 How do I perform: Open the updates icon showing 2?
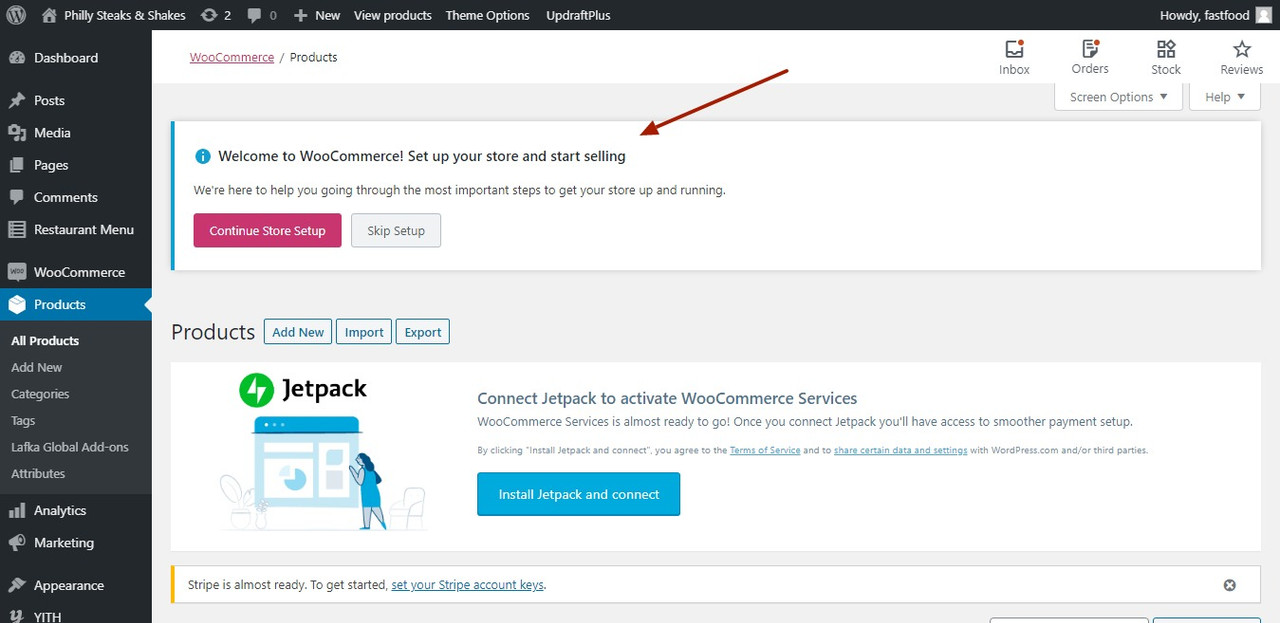pos(208,15)
